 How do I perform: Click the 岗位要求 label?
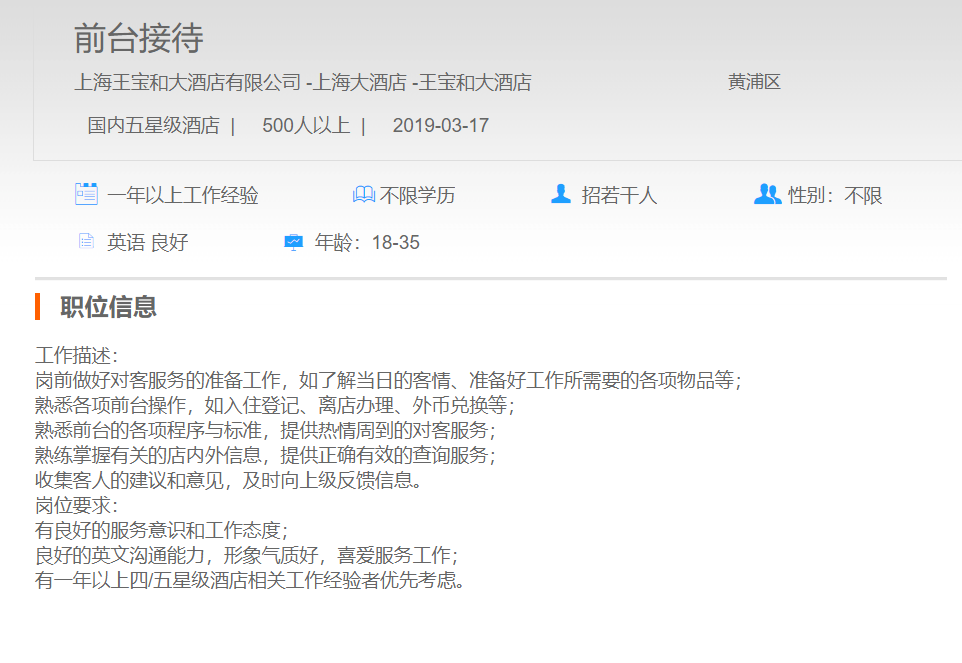pyautogui.click(x=76, y=506)
